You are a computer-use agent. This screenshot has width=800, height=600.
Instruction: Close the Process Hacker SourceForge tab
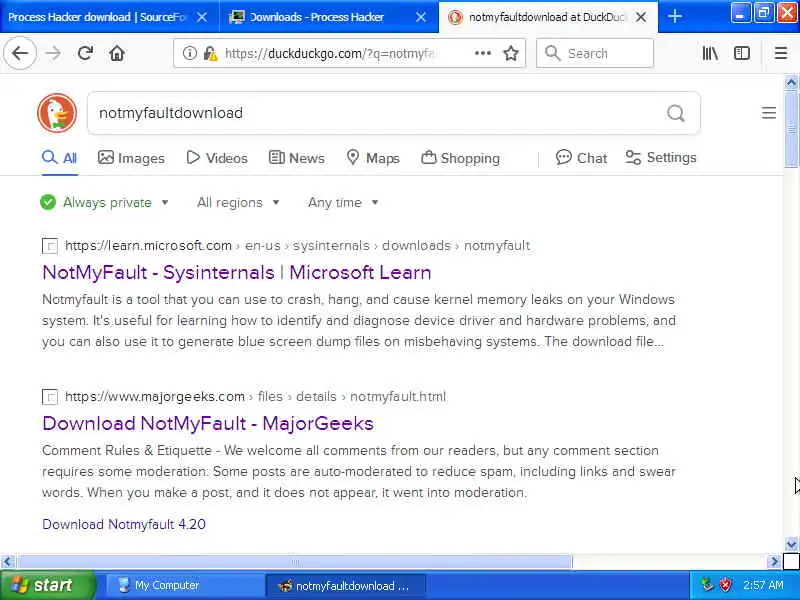coord(202,17)
